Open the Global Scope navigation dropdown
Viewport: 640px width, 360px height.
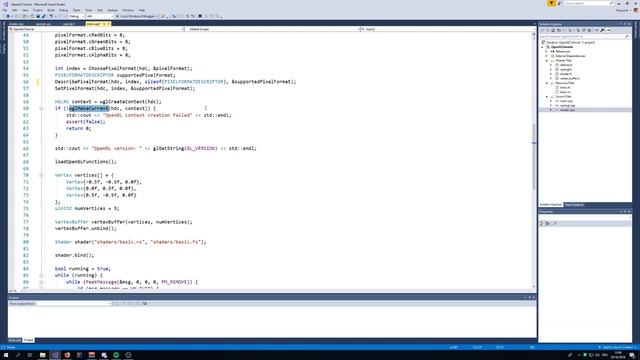tap(273, 29)
